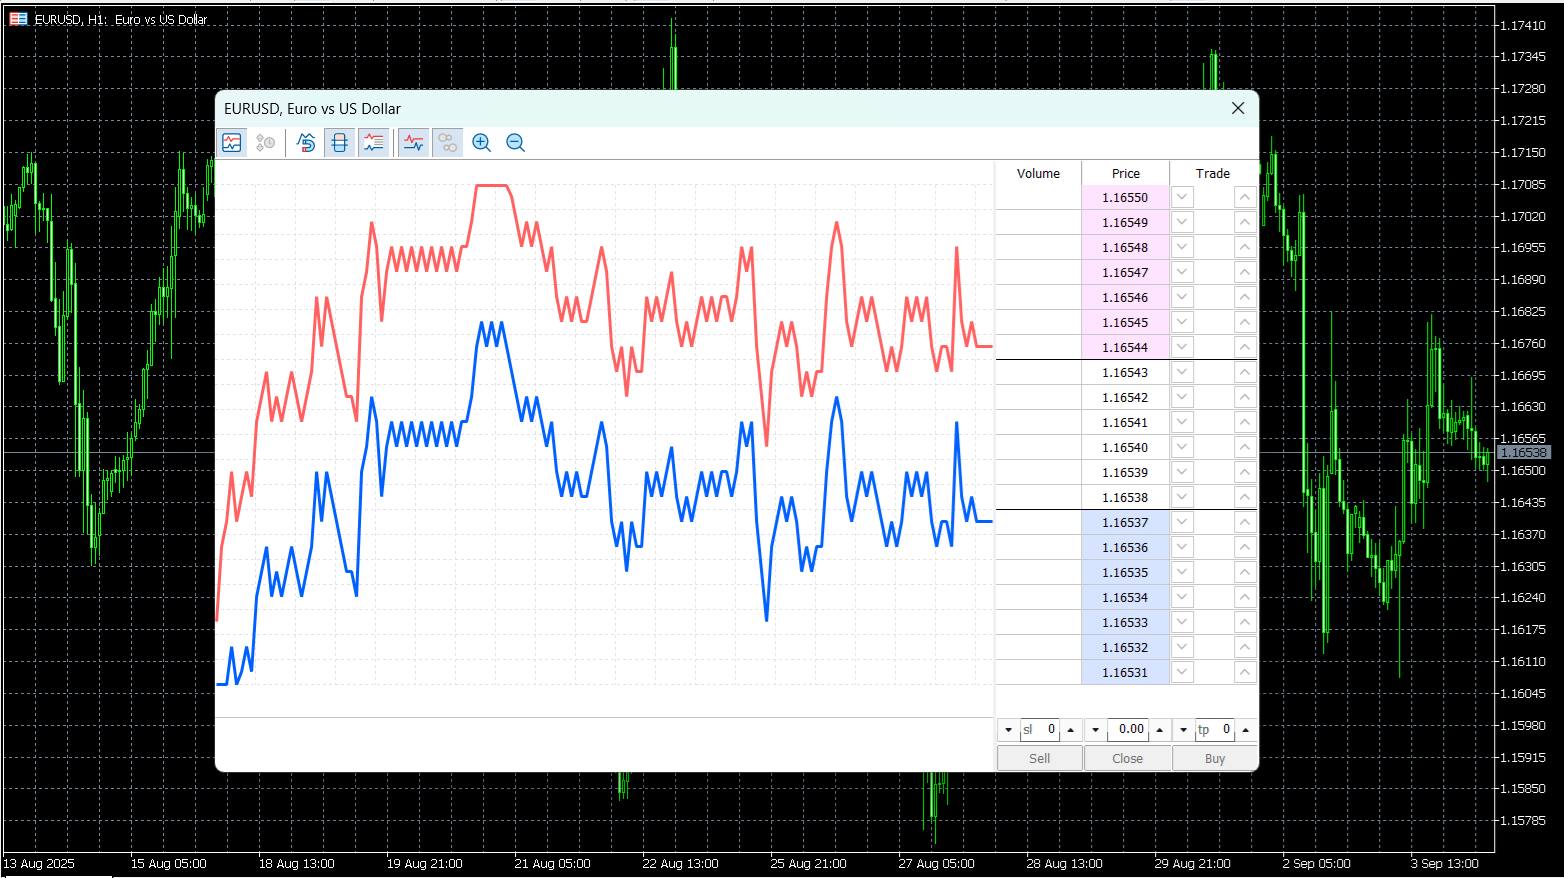1564x878 pixels.
Task: Click the buy arrow on row 1.16531
Action: click(x=1244, y=672)
